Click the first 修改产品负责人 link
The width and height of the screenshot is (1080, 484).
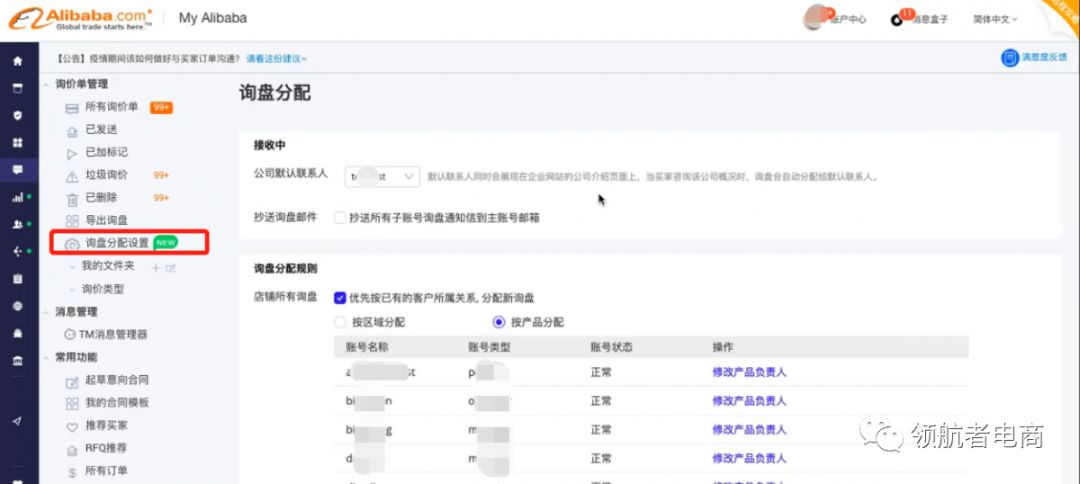pyautogui.click(x=749, y=372)
